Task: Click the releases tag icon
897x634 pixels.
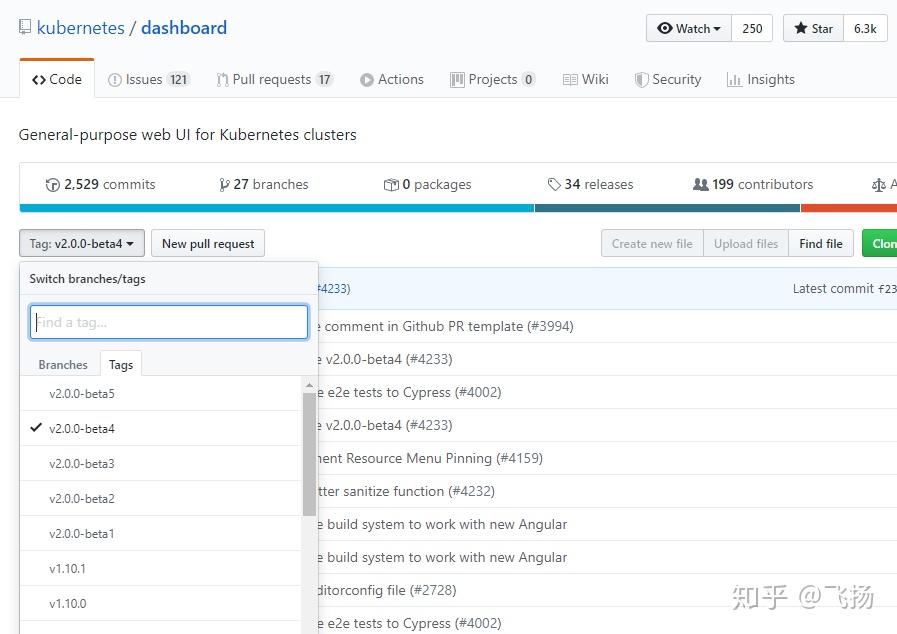Action: coord(554,185)
